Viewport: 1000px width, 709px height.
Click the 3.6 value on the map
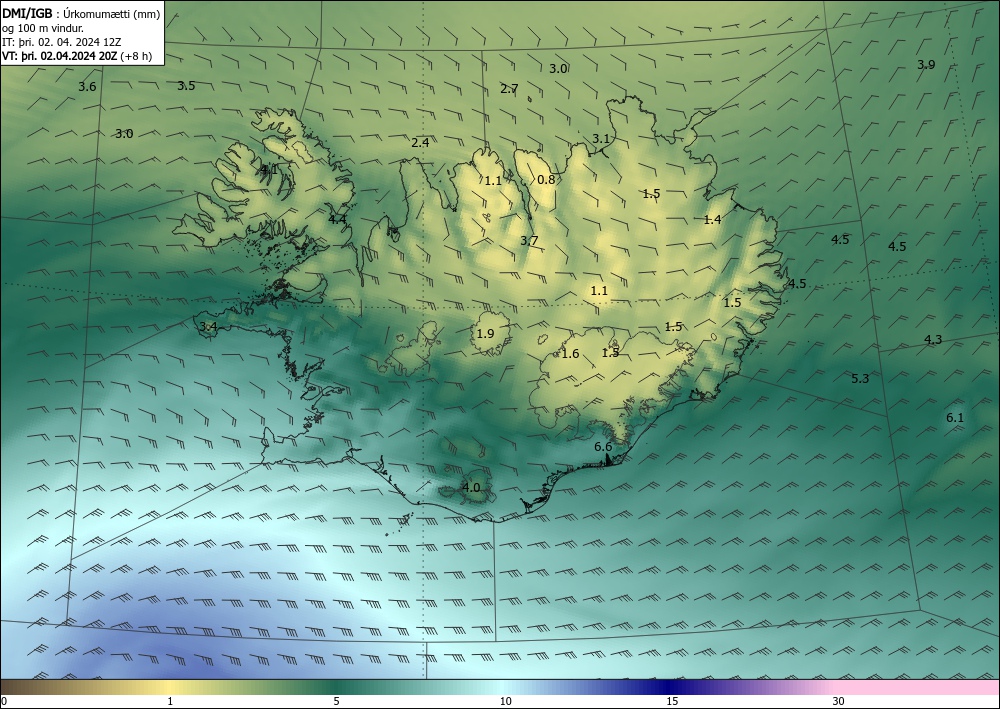(87, 87)
